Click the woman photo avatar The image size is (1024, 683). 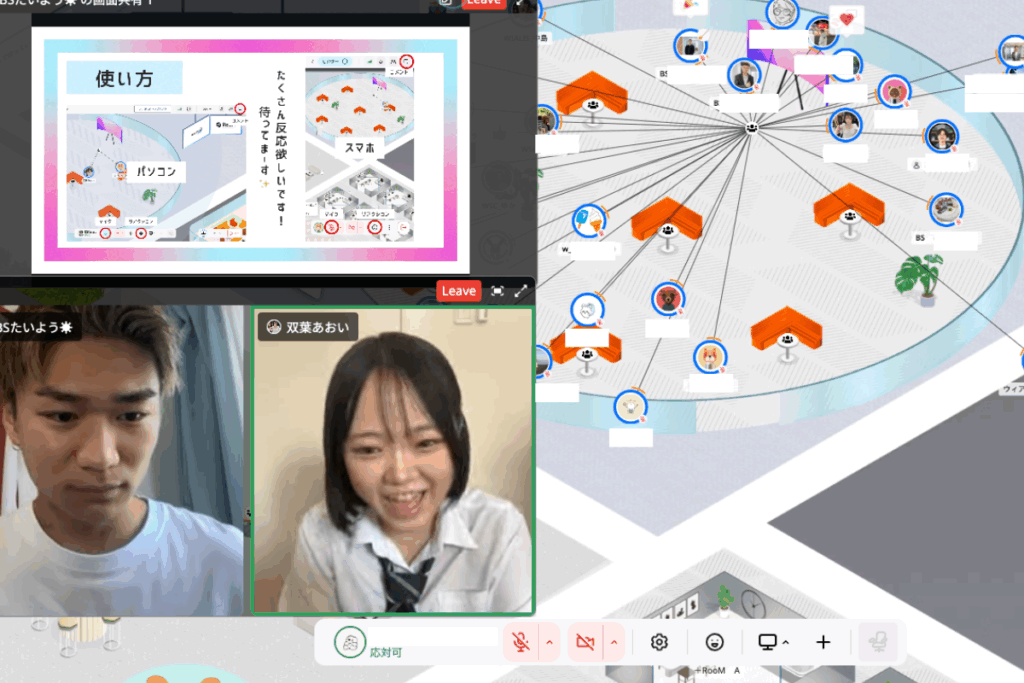tap(845, 125)
